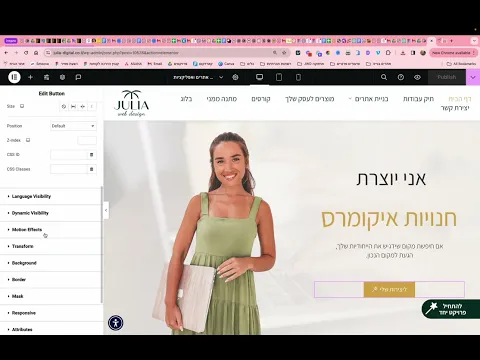Click the CSS Classes input field
This screenshot has width=480, height=360.
[x=69, y=169]
